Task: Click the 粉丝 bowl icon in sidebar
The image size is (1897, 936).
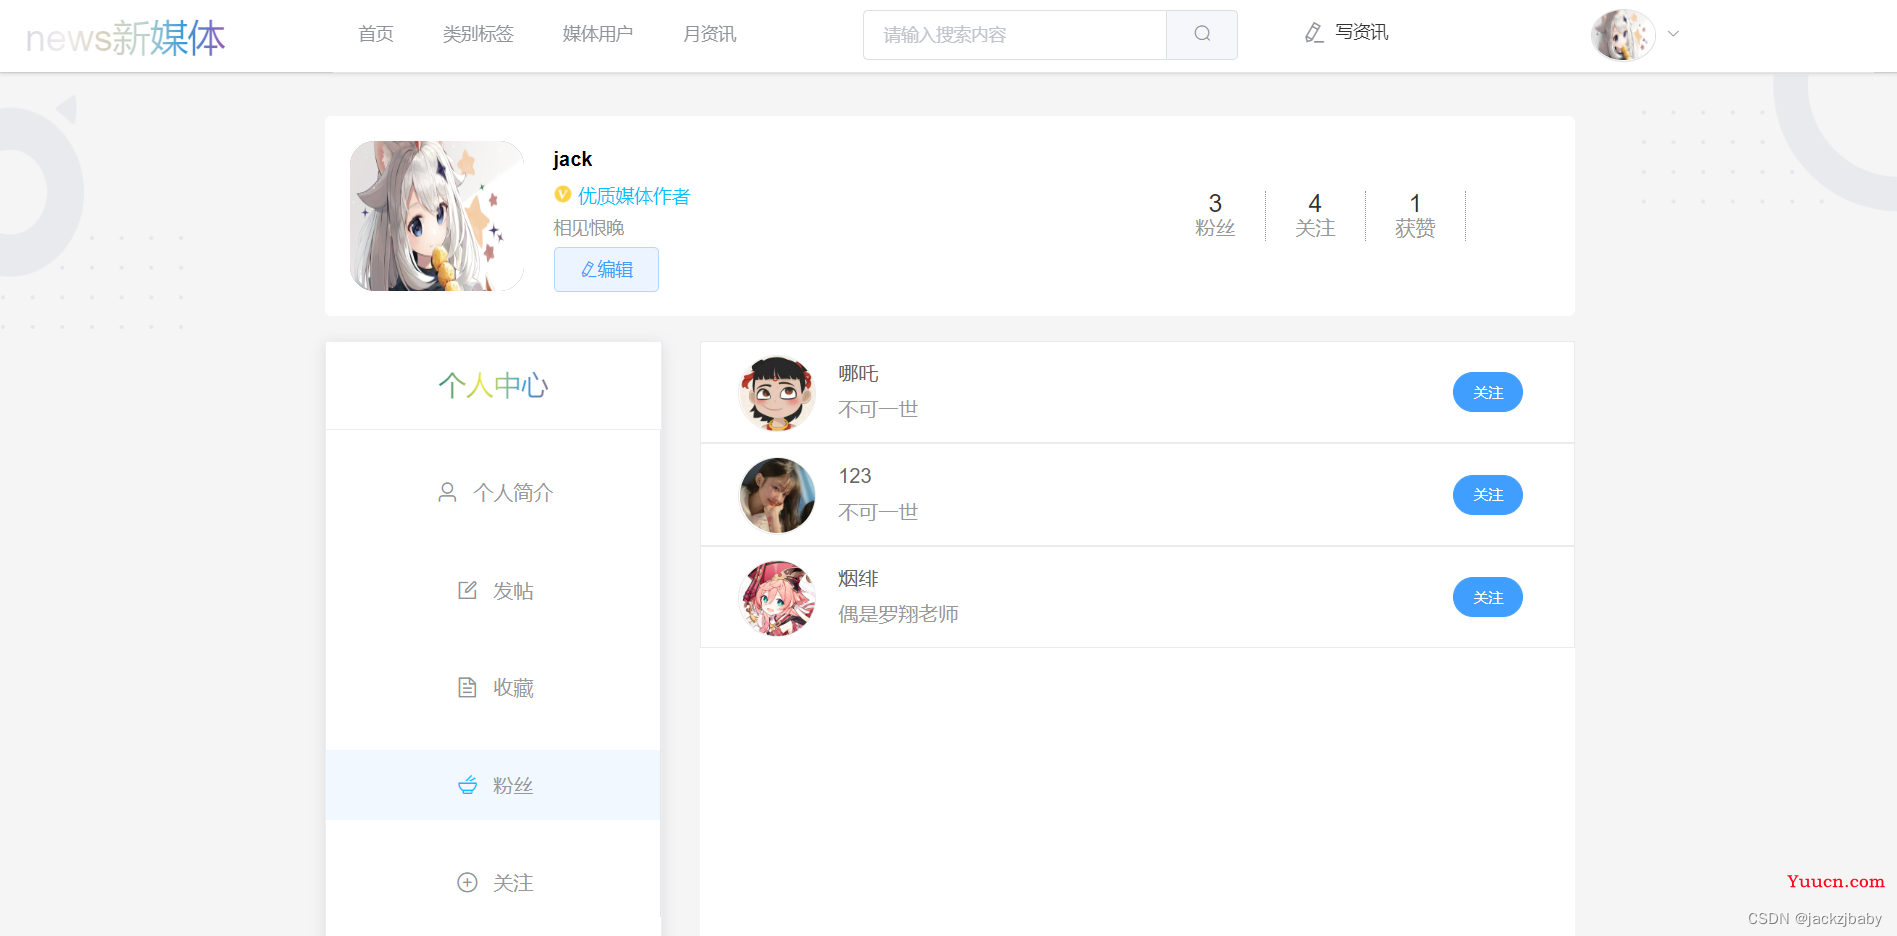Action: pyautogui.click(x=467, y=785)
